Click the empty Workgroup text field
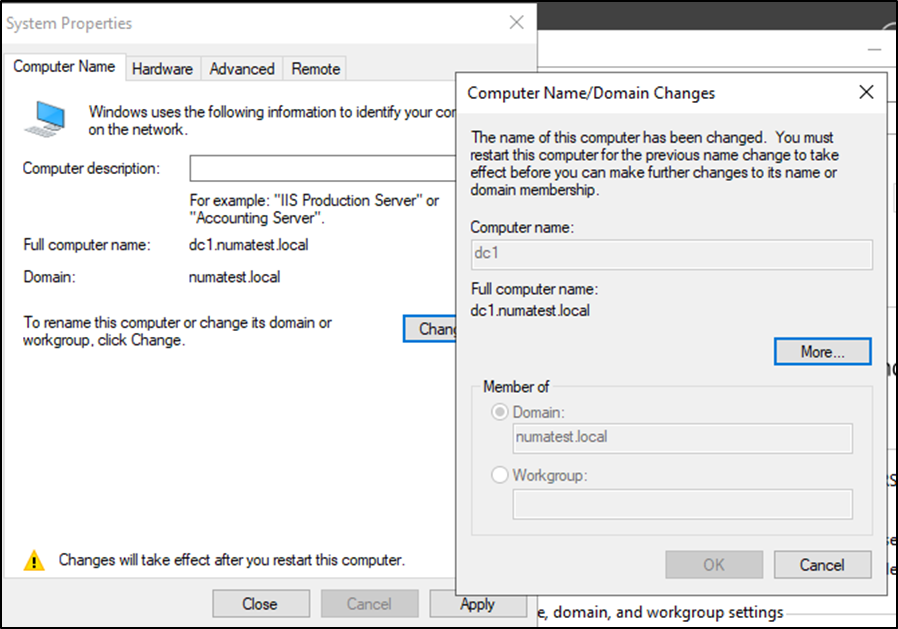Viewport: 898px width, 629px height. click(682, 503)
